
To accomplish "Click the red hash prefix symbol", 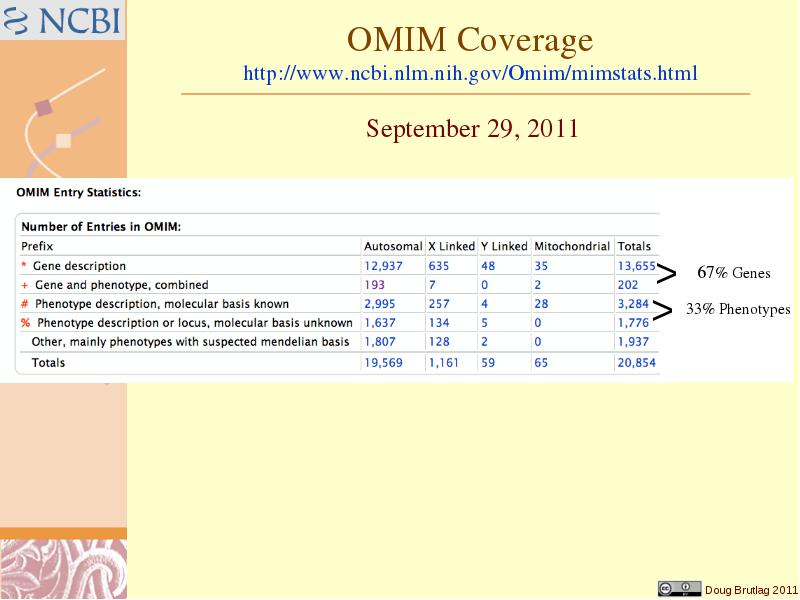I will pyautogui.click(x=24, y=304).
